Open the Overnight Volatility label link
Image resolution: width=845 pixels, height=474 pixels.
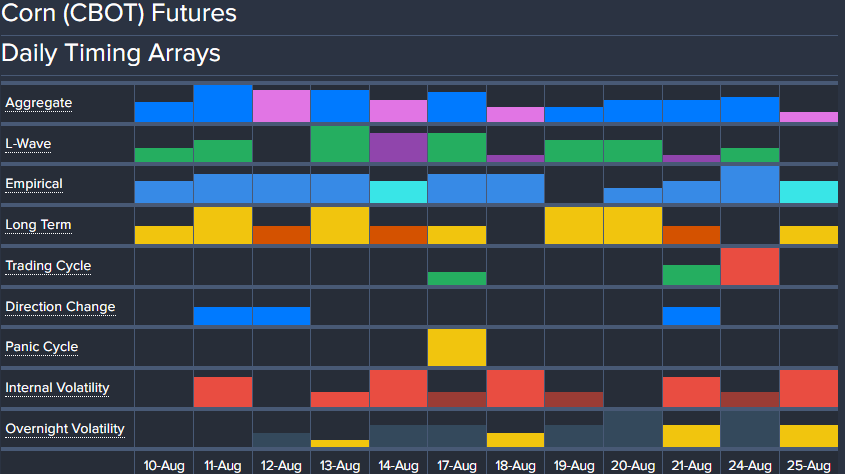(65, 429)
